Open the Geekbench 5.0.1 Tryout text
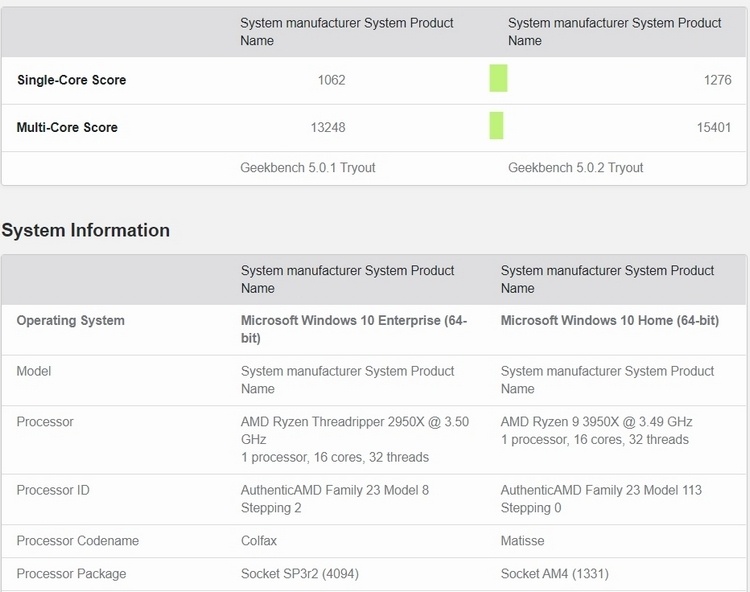Image resolution: width=750 pixels, height=592 pixels. point(308,168)
